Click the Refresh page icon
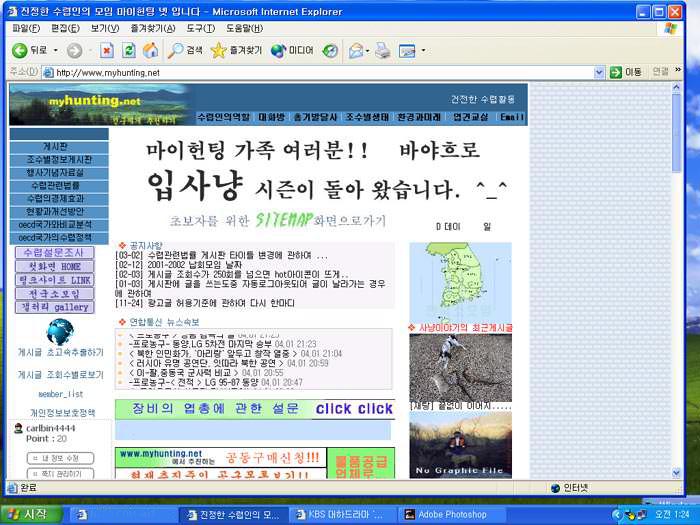Screen dimensions: 700x525 click(128, 50)
